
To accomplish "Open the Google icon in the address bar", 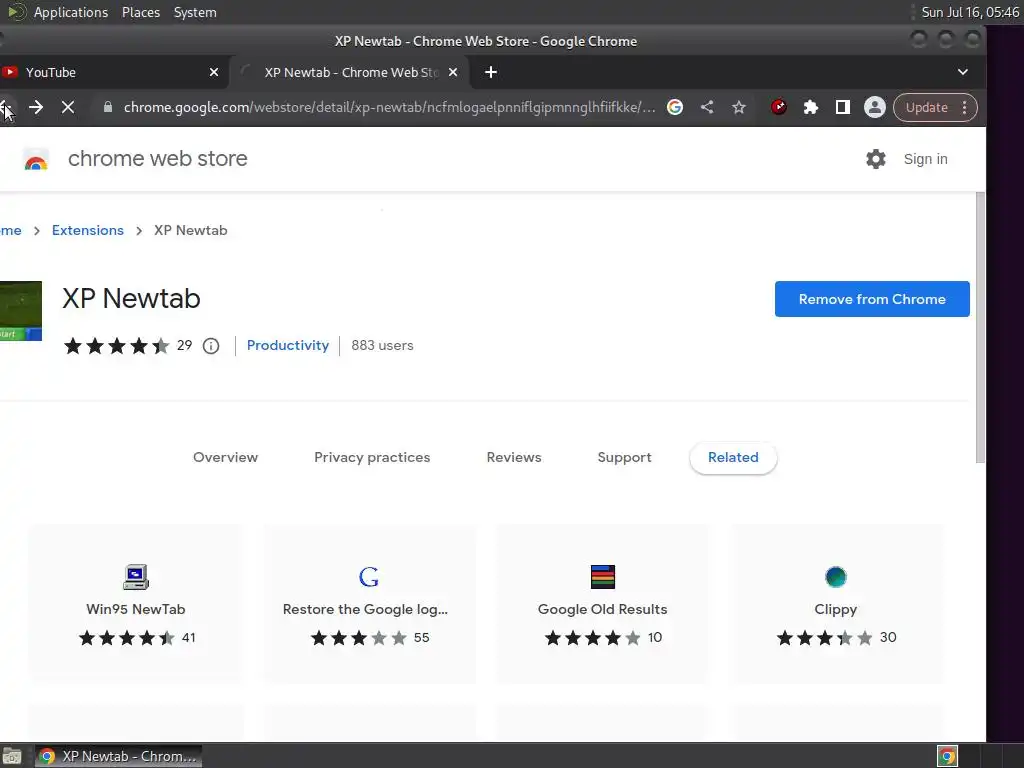I will coord(675,107).
